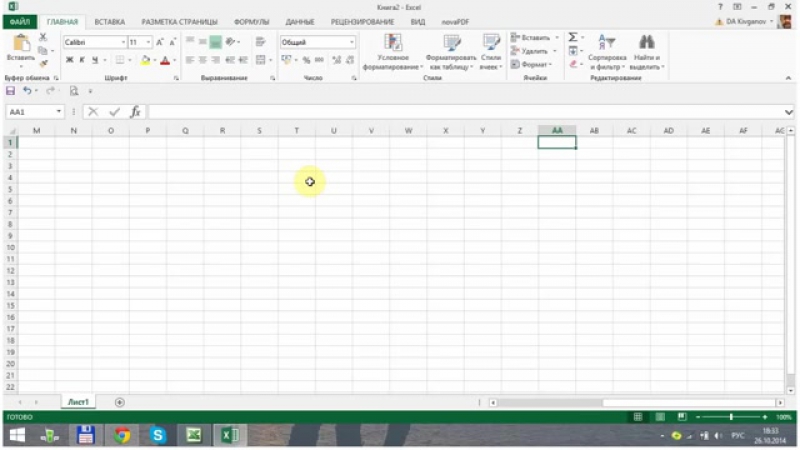Open the number format dropdown Общий
The width and height of the screenshot is (800, 450).
coord(352,42)
